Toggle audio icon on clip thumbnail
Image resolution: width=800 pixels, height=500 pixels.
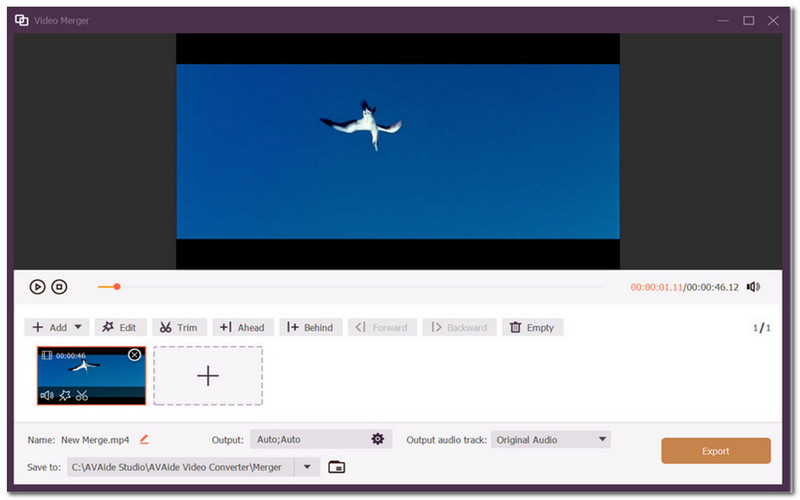[46, 395]
